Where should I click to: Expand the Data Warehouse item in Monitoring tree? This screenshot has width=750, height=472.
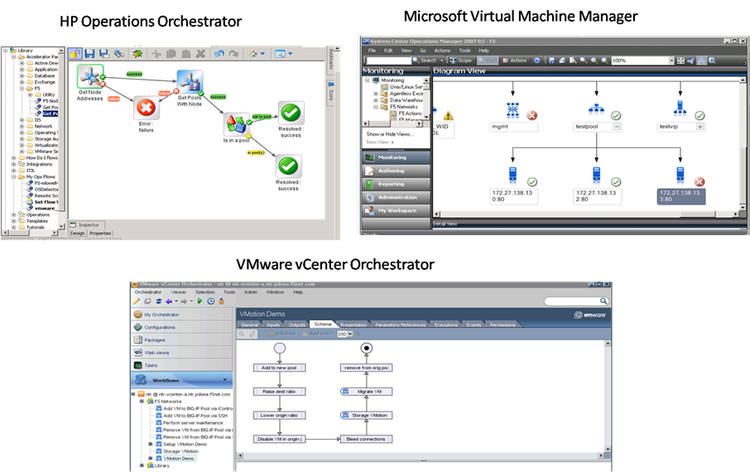tap(376, 100)
